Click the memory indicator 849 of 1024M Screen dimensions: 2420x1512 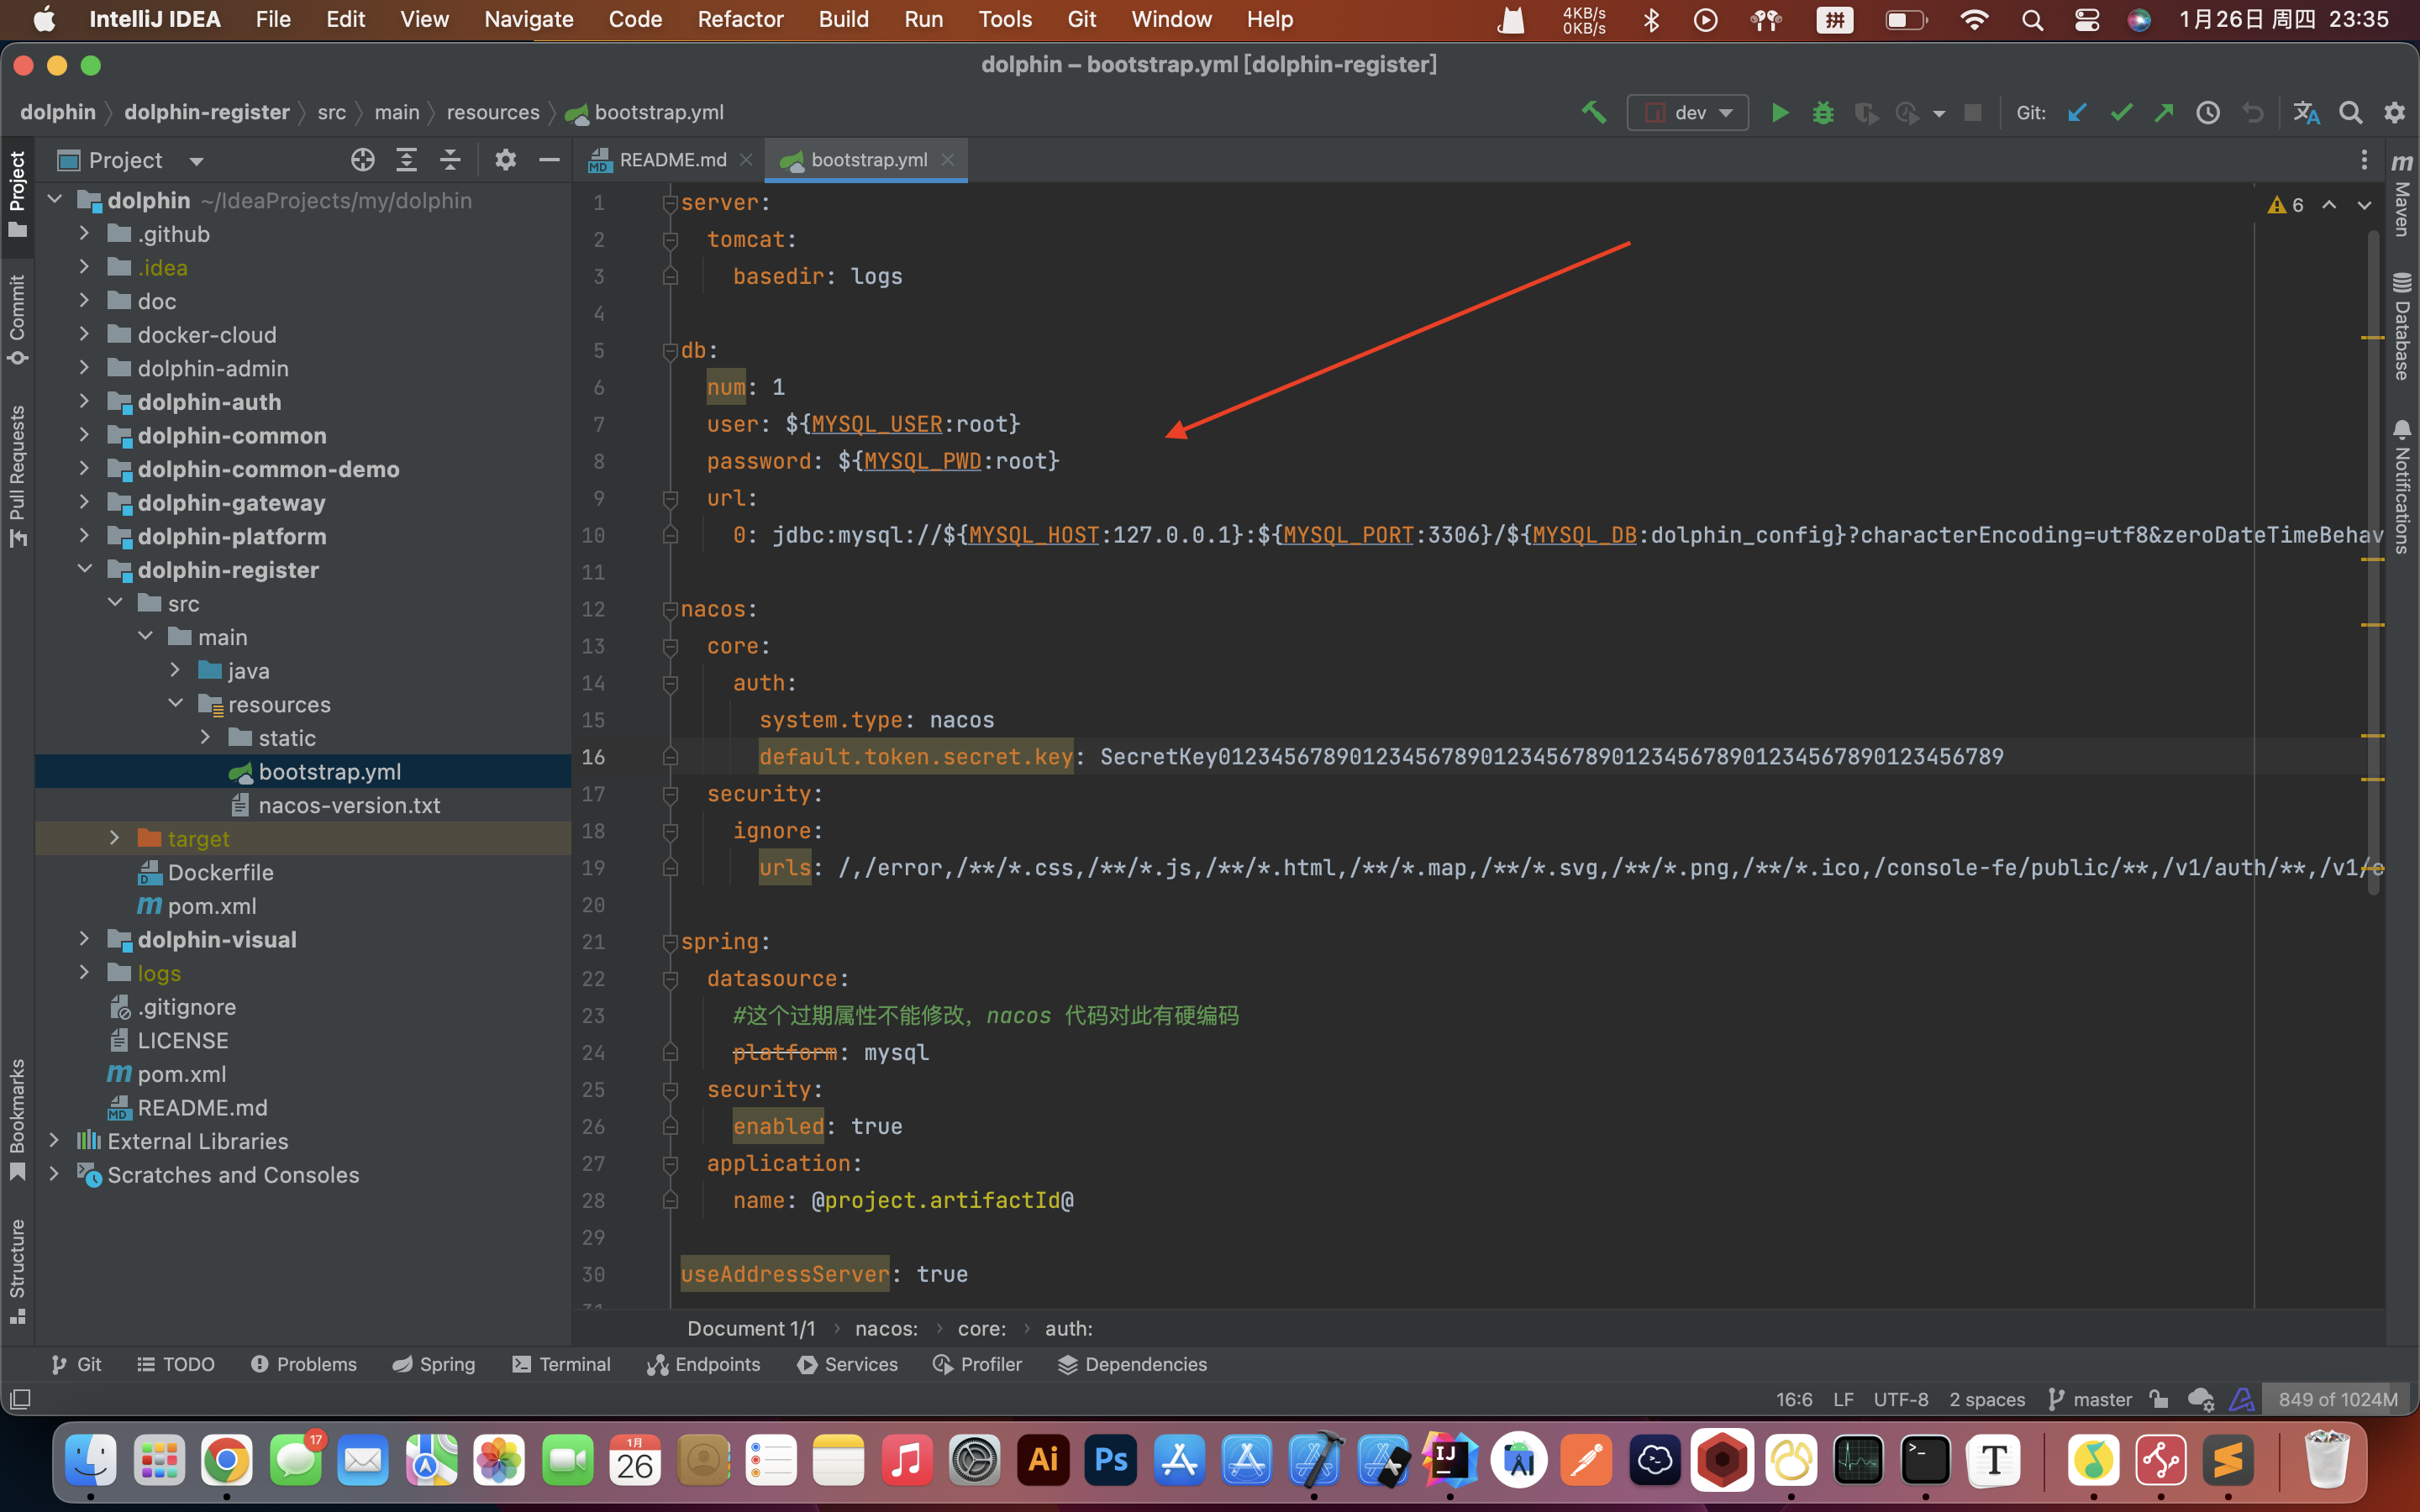2337,1399
